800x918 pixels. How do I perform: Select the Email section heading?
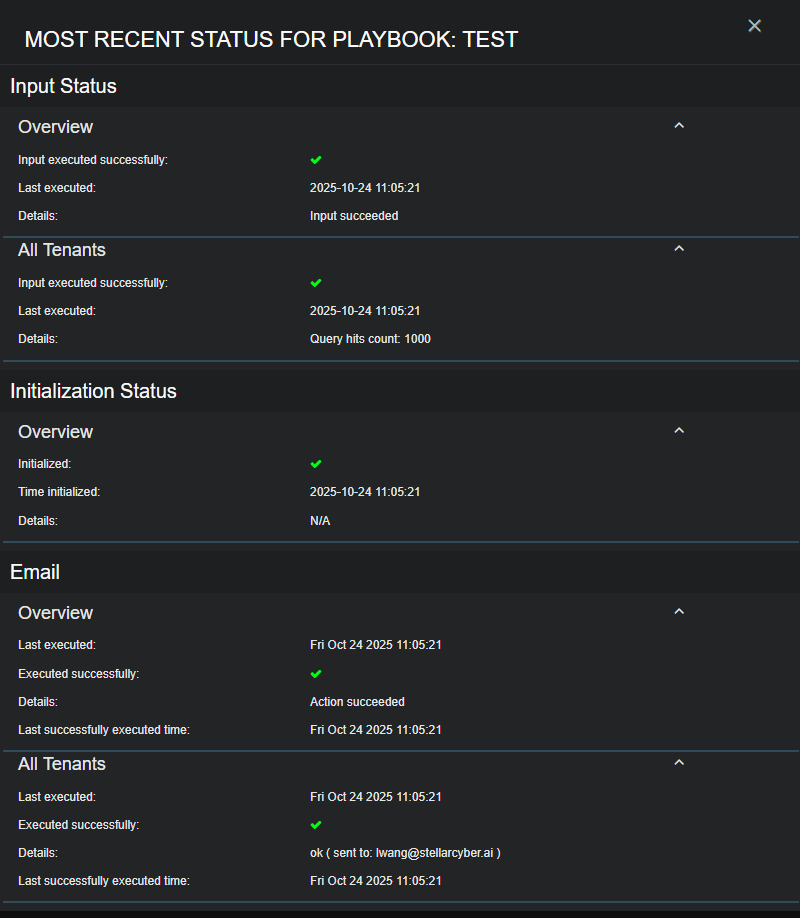pos(35,572)
